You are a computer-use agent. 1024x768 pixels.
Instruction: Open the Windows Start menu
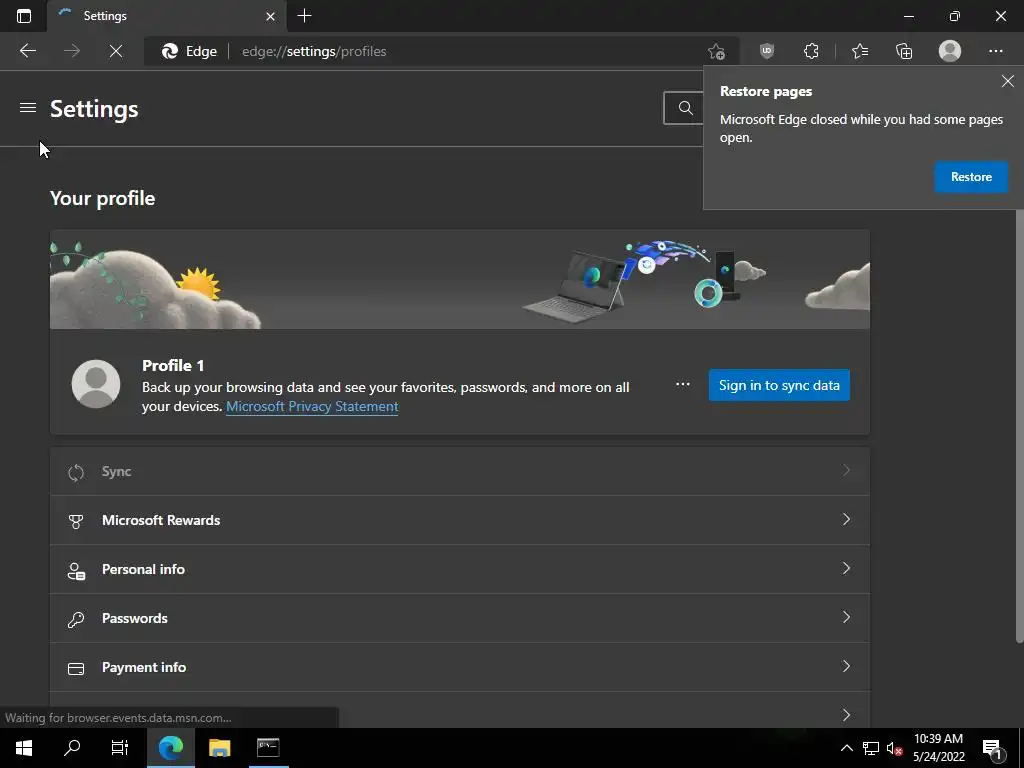(x=24, y=748)
